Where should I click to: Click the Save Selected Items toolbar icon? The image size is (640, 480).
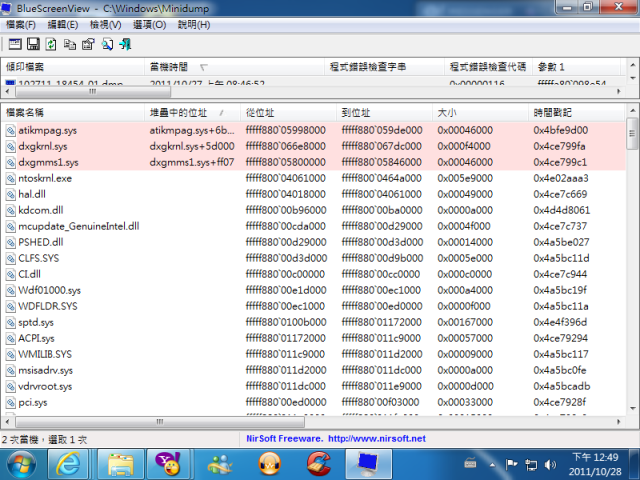[x=33, y=44]
